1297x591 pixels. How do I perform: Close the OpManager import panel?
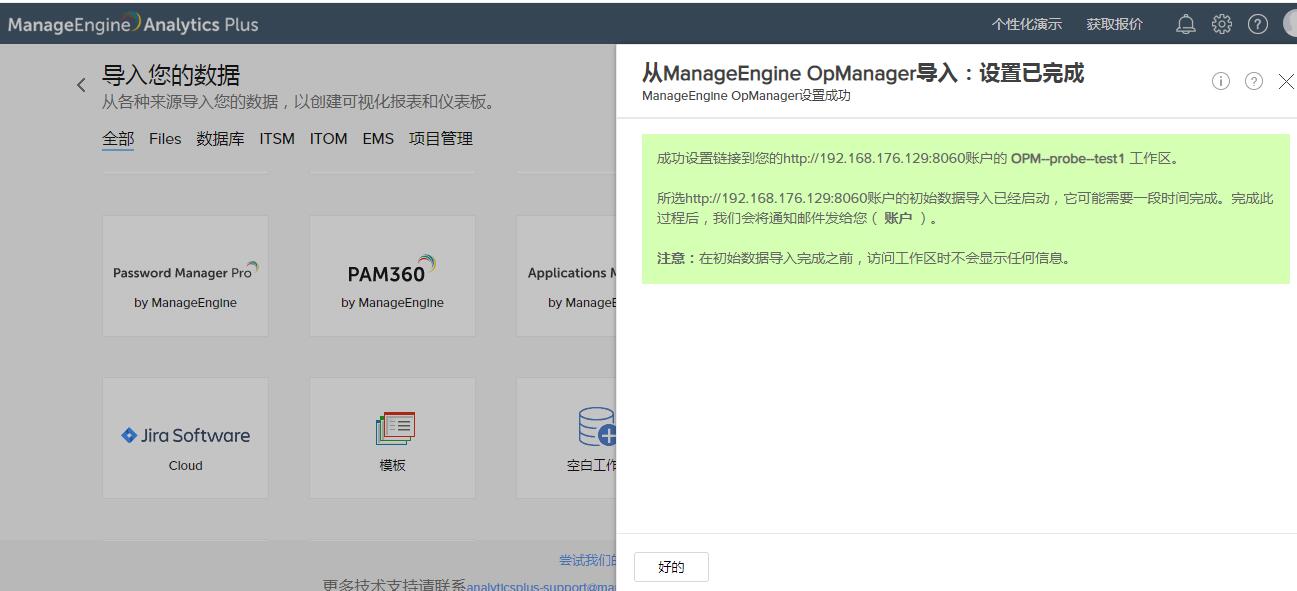pyautogui.click(x=1286, y=82)
